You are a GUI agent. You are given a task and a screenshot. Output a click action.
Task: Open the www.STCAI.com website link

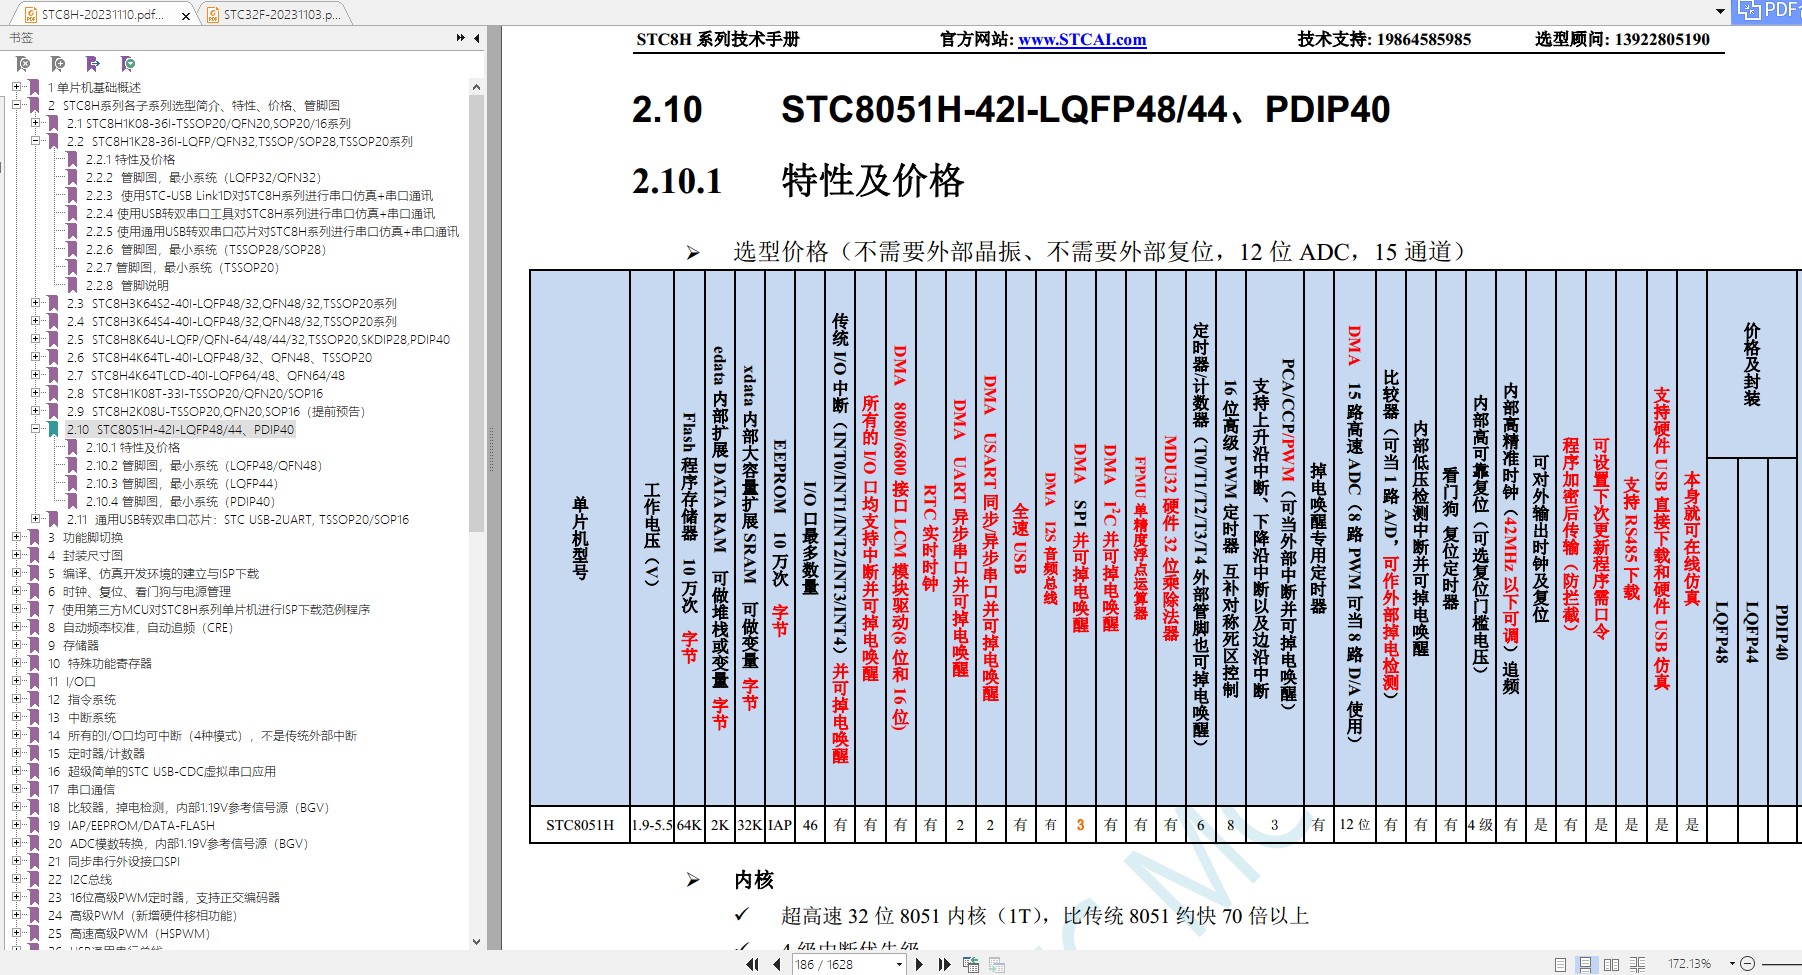tap(1082, 40)
